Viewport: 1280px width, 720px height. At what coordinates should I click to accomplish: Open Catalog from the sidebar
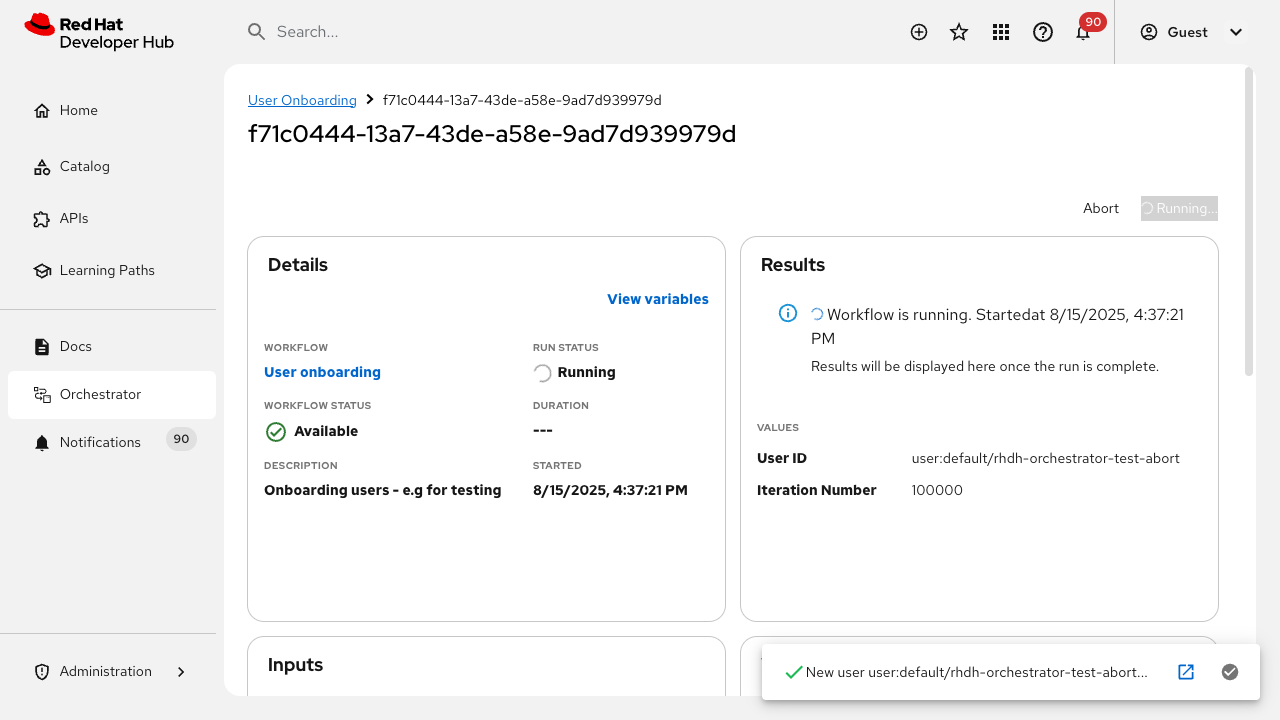pyautogui.click(x=84, y=166)
